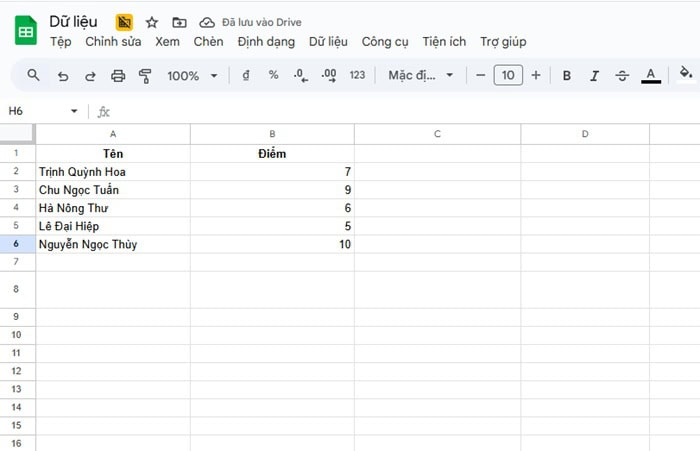Click the redo arrow icon
Viewport: 700px width, 451px height.
pyautogui.click(x=90, y=75)
